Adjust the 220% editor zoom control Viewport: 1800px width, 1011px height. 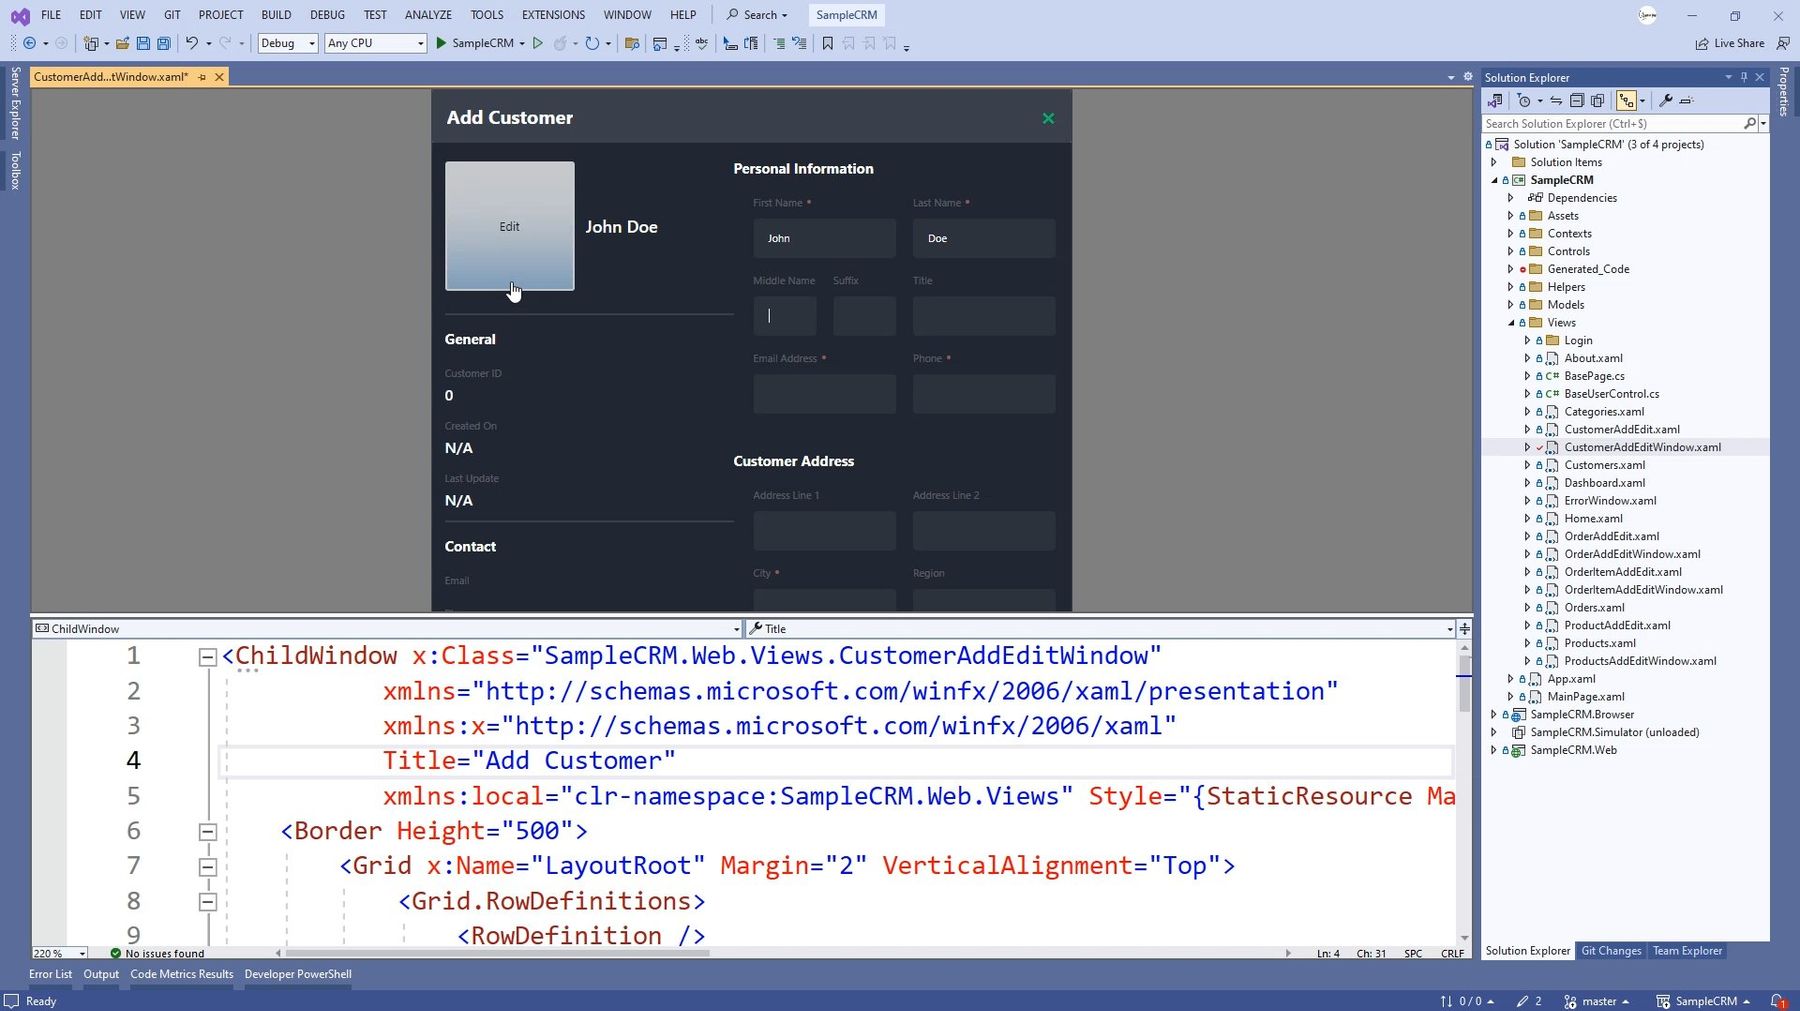tap(57, 953)
